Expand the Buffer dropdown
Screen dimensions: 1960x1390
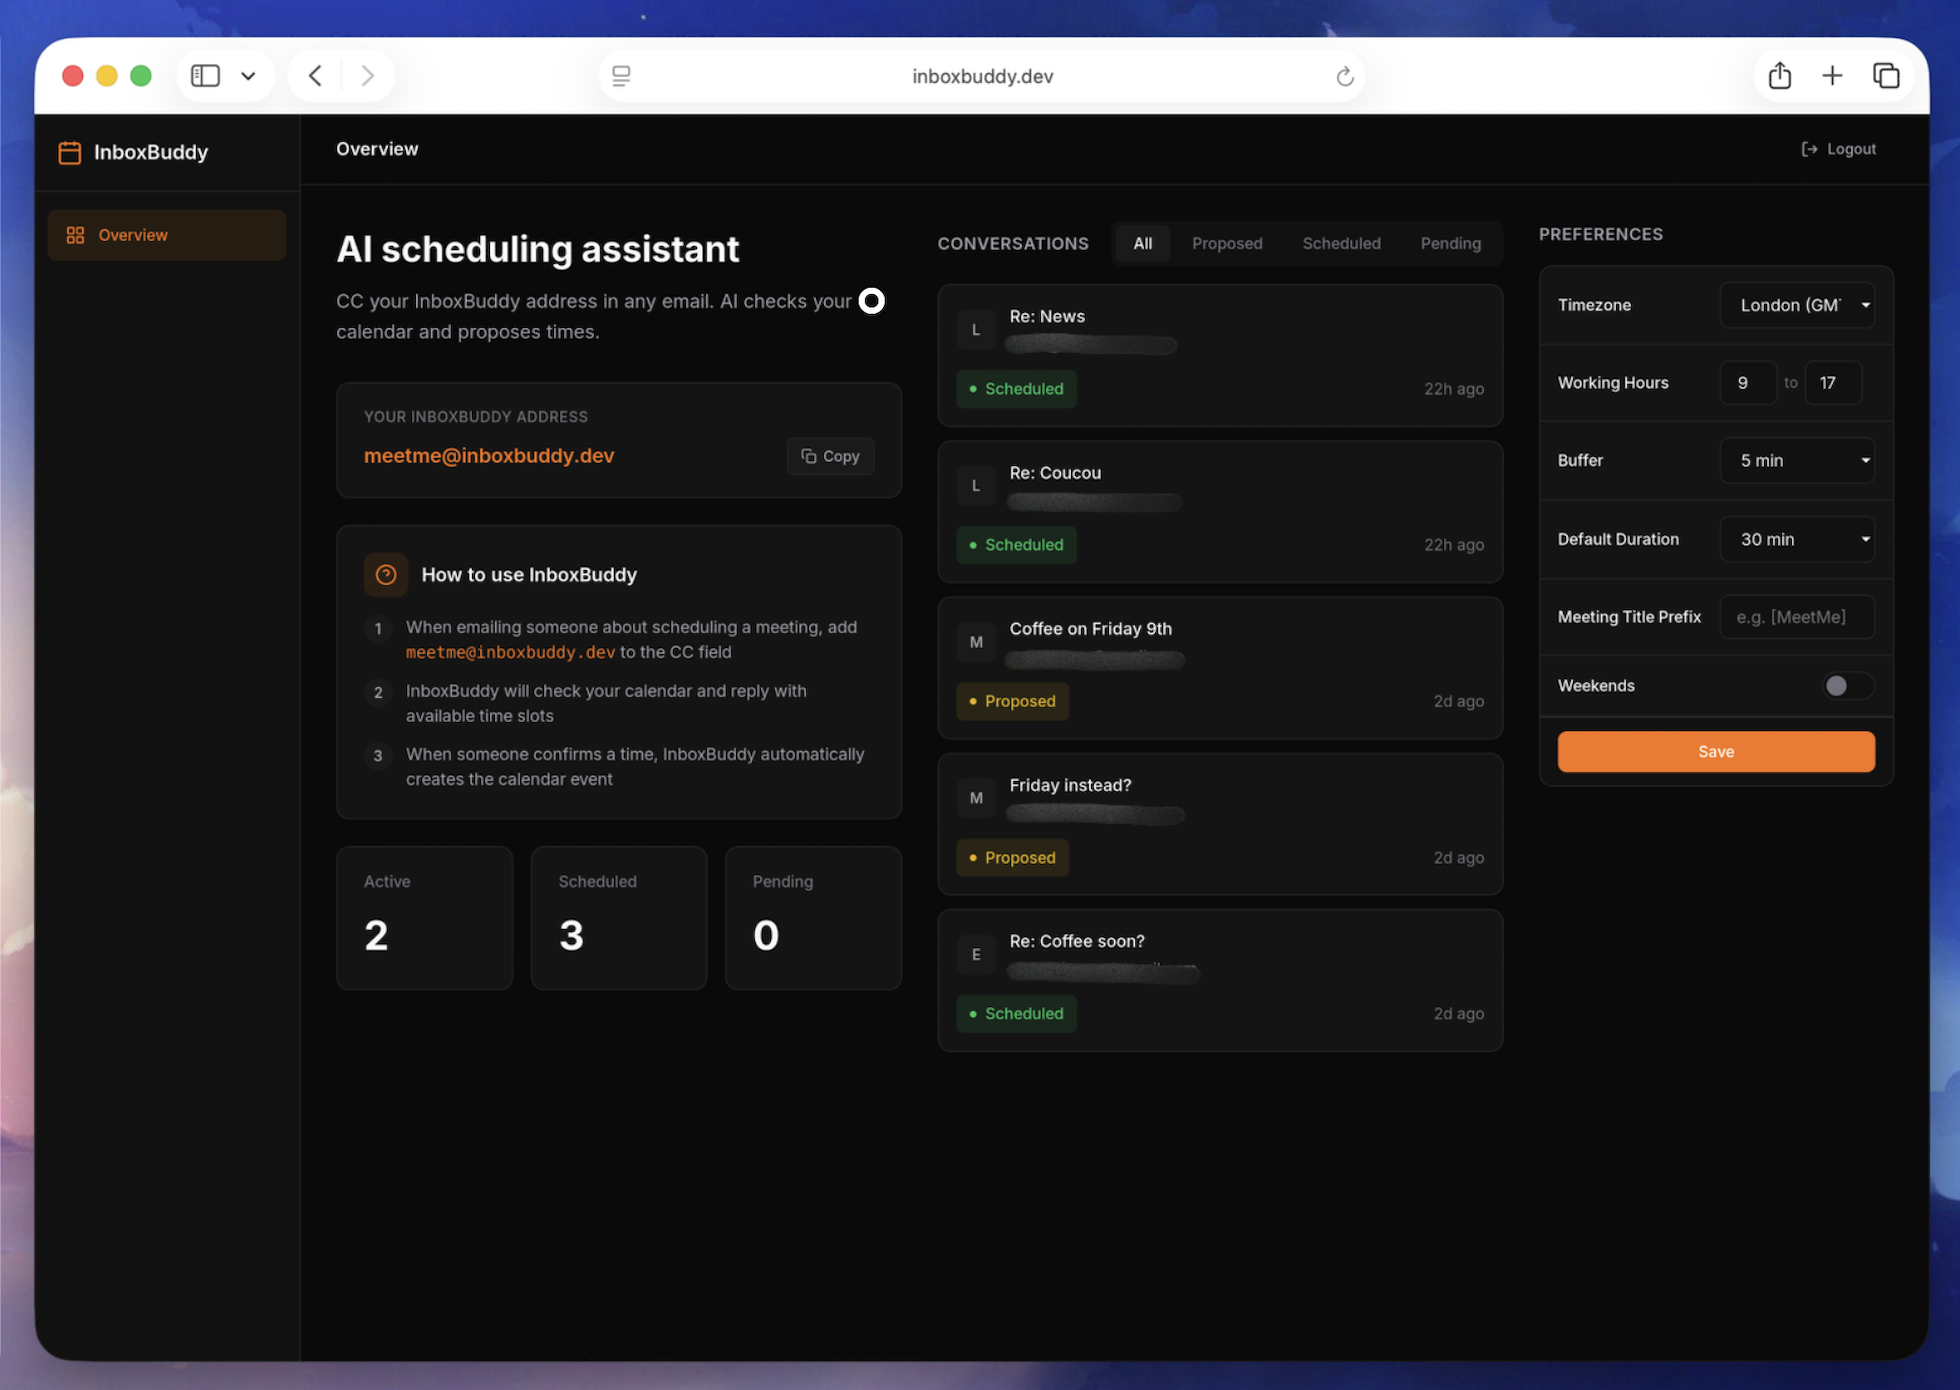click(1797, 461)
